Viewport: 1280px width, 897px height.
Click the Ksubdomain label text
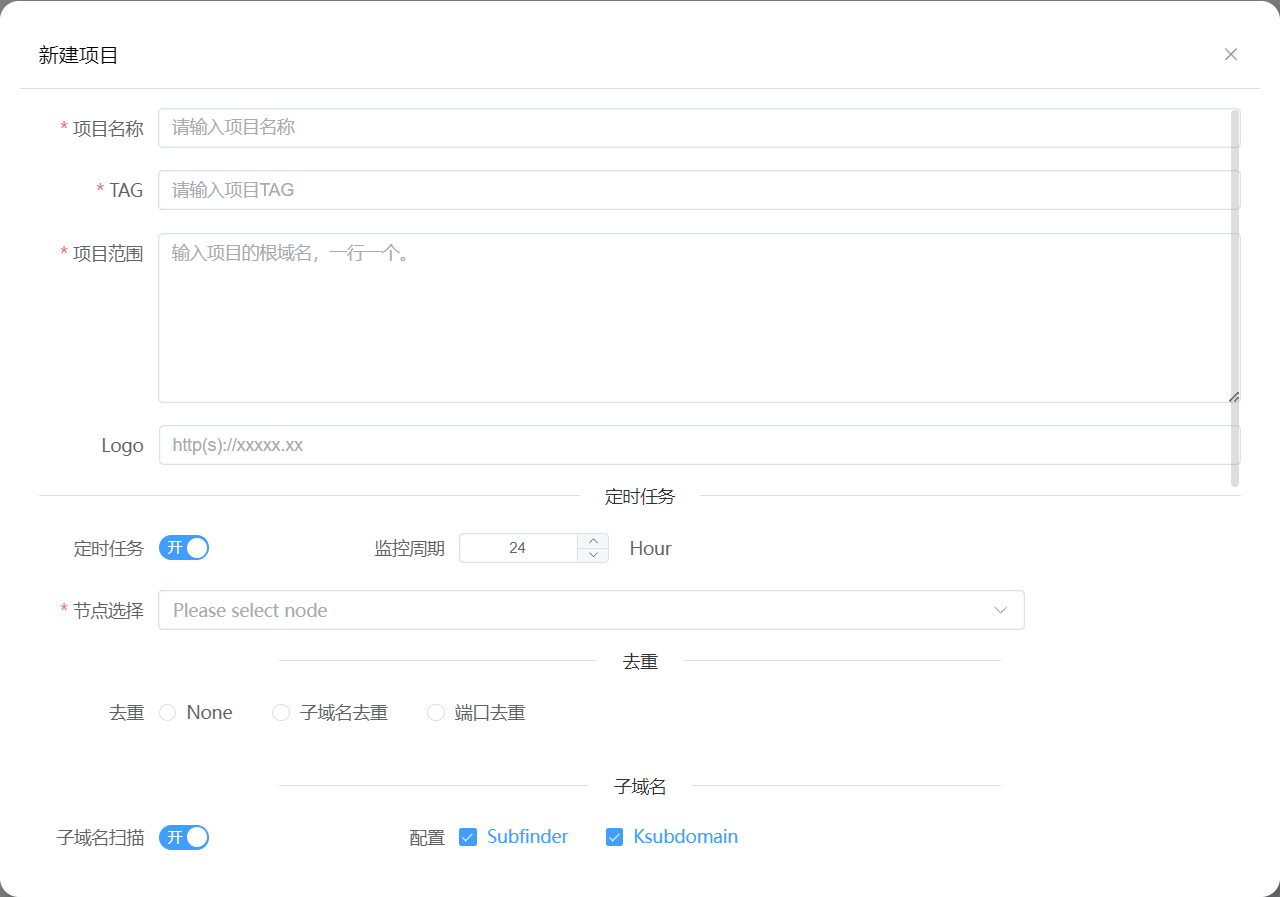coord(686,837)
